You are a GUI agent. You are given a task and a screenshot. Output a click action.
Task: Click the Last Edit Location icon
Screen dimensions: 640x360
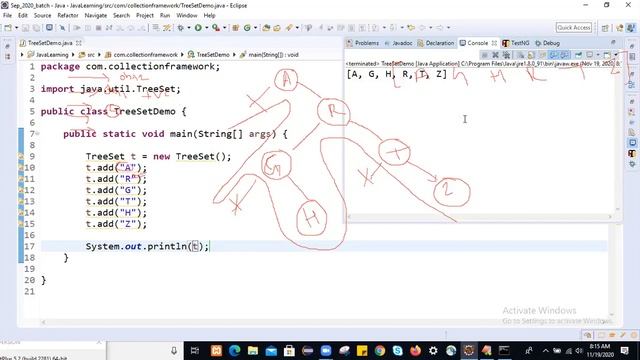click(411, 28)
